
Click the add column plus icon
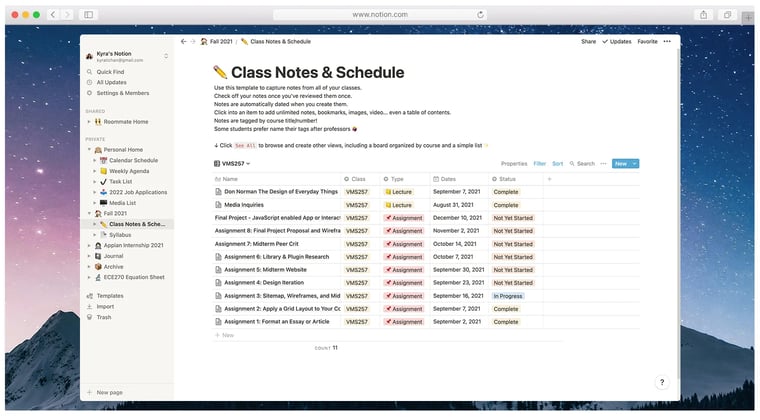(x=548, y=178)
